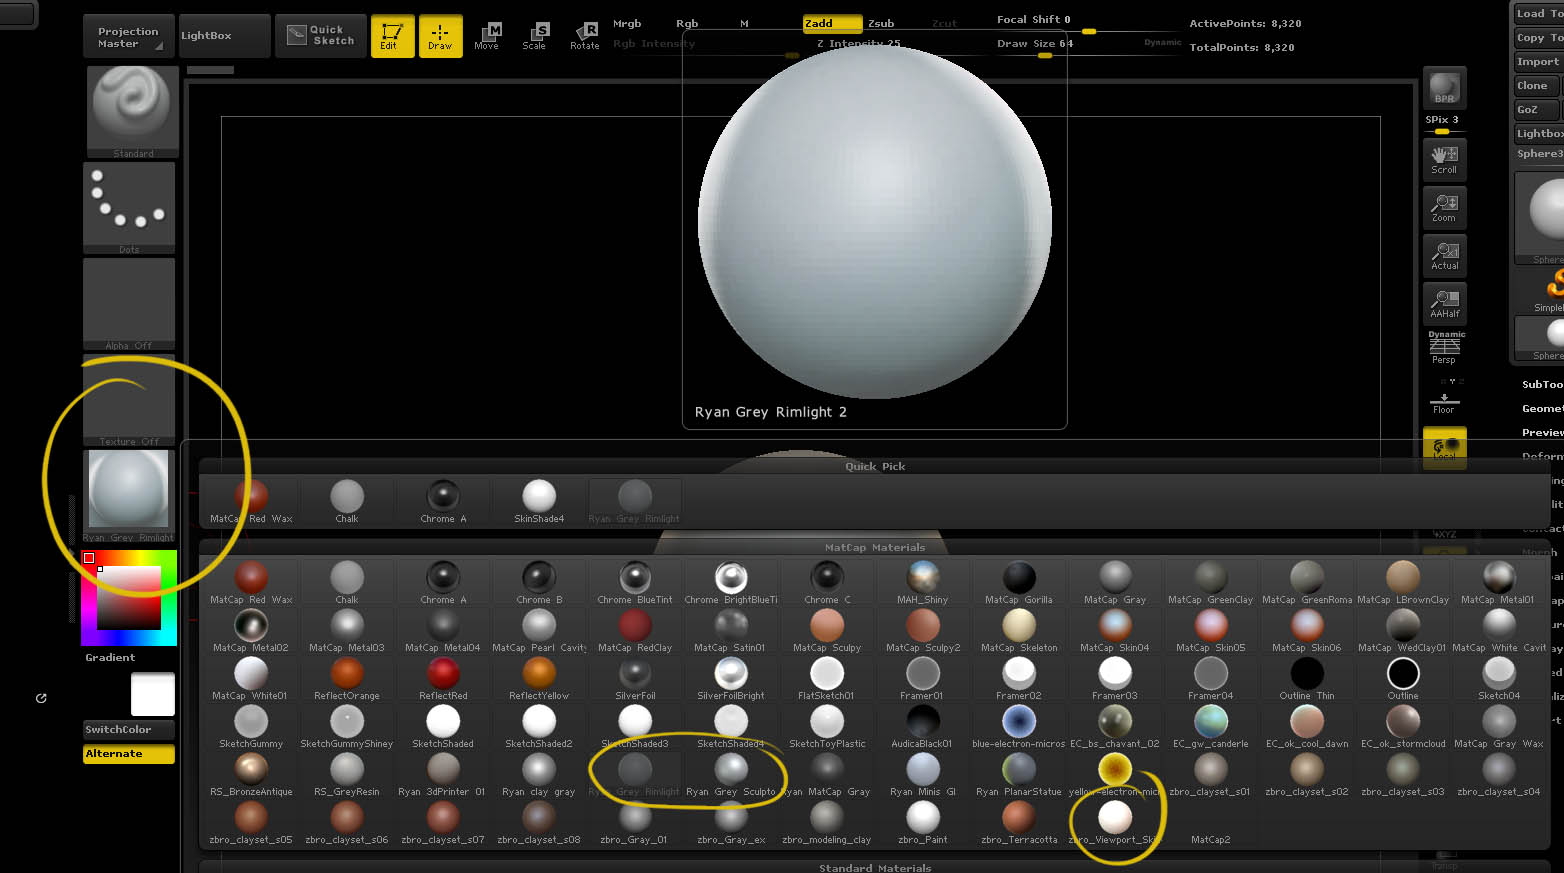Activate Quick Sketch mode

pyautogui.click(x=321, y=36)
